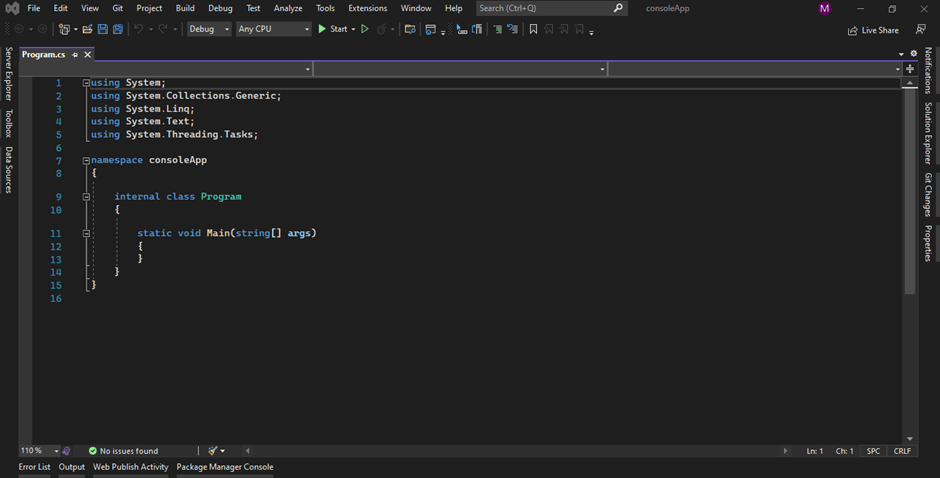Toggle the SPC indentation indicator
The image size is (940, 478).
click(x=873, y=451)
